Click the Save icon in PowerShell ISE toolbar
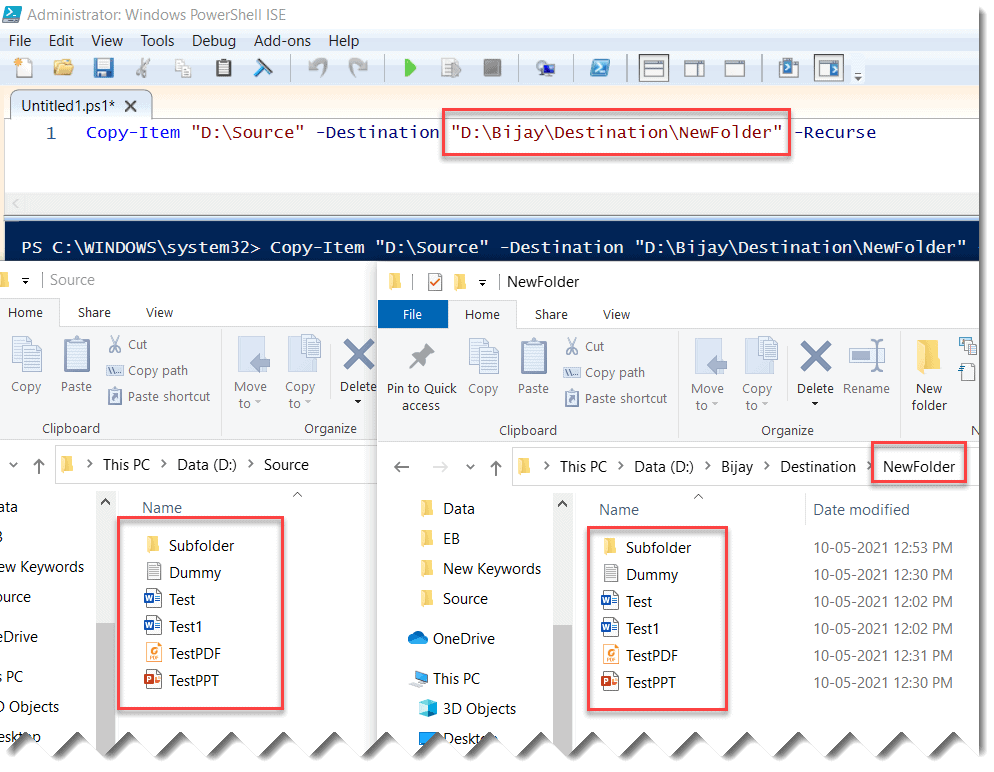994x772 pixels. [103, 68]
